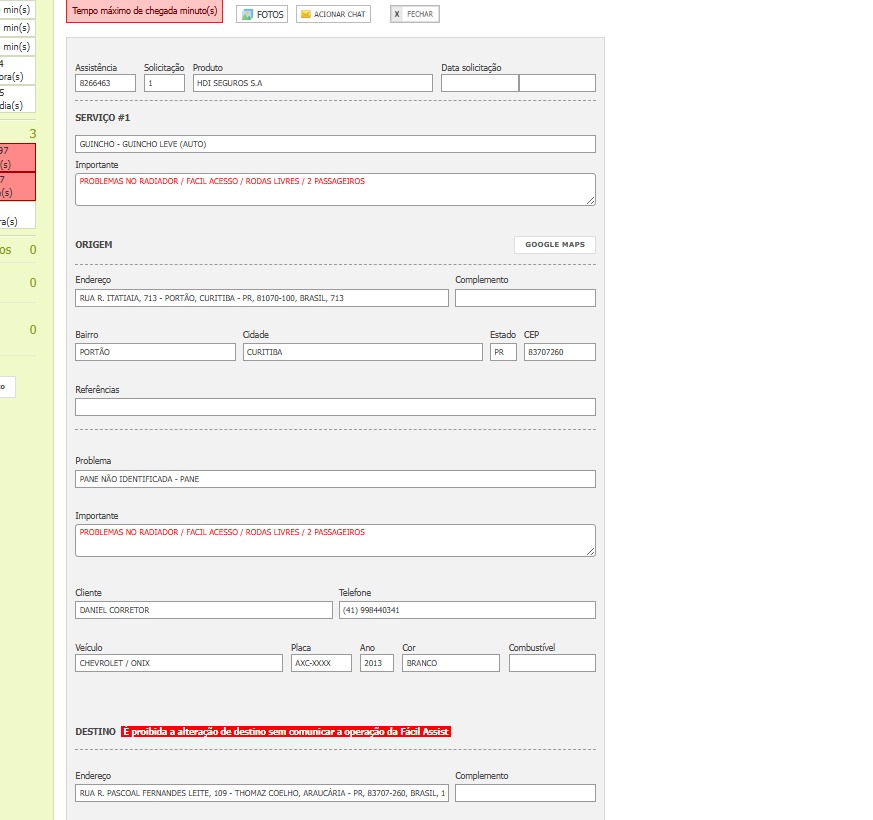Select the Telefone field
873x820 pixels.
[466, 610]
